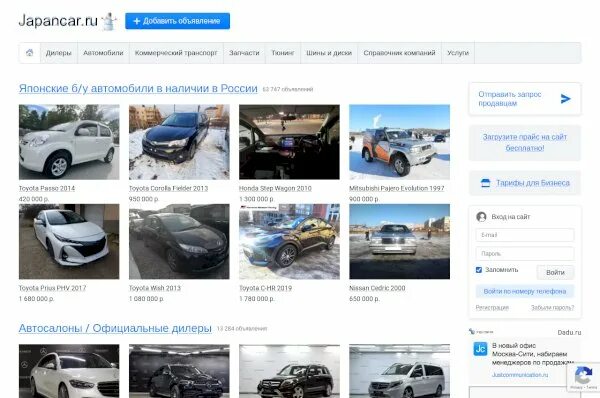600x398 pixels.
Task: Open the Toyota C-HR 2019 photo
Action: pyautogui.click(x=289, y=241)
